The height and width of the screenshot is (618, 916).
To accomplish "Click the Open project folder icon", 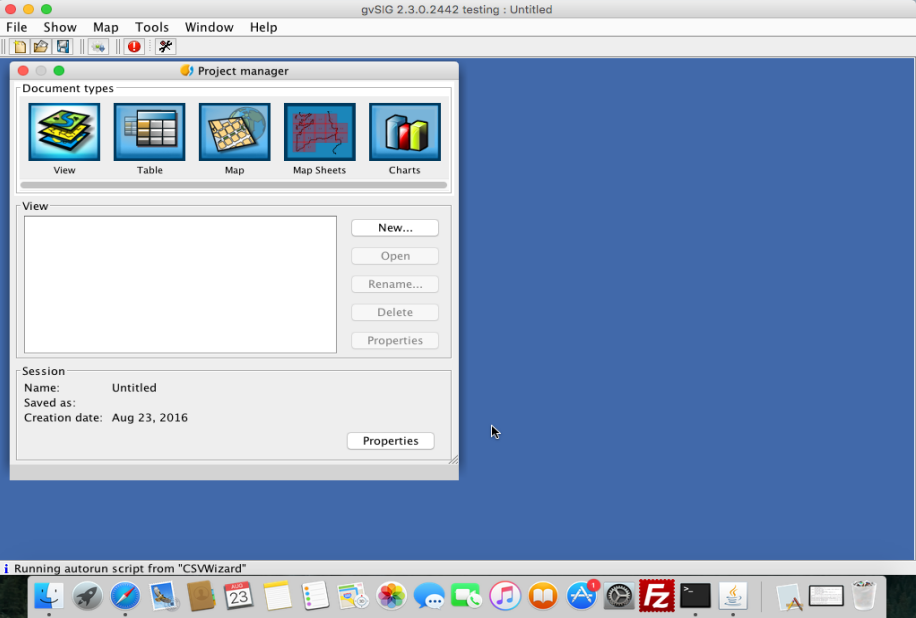I will coord(41,47).
